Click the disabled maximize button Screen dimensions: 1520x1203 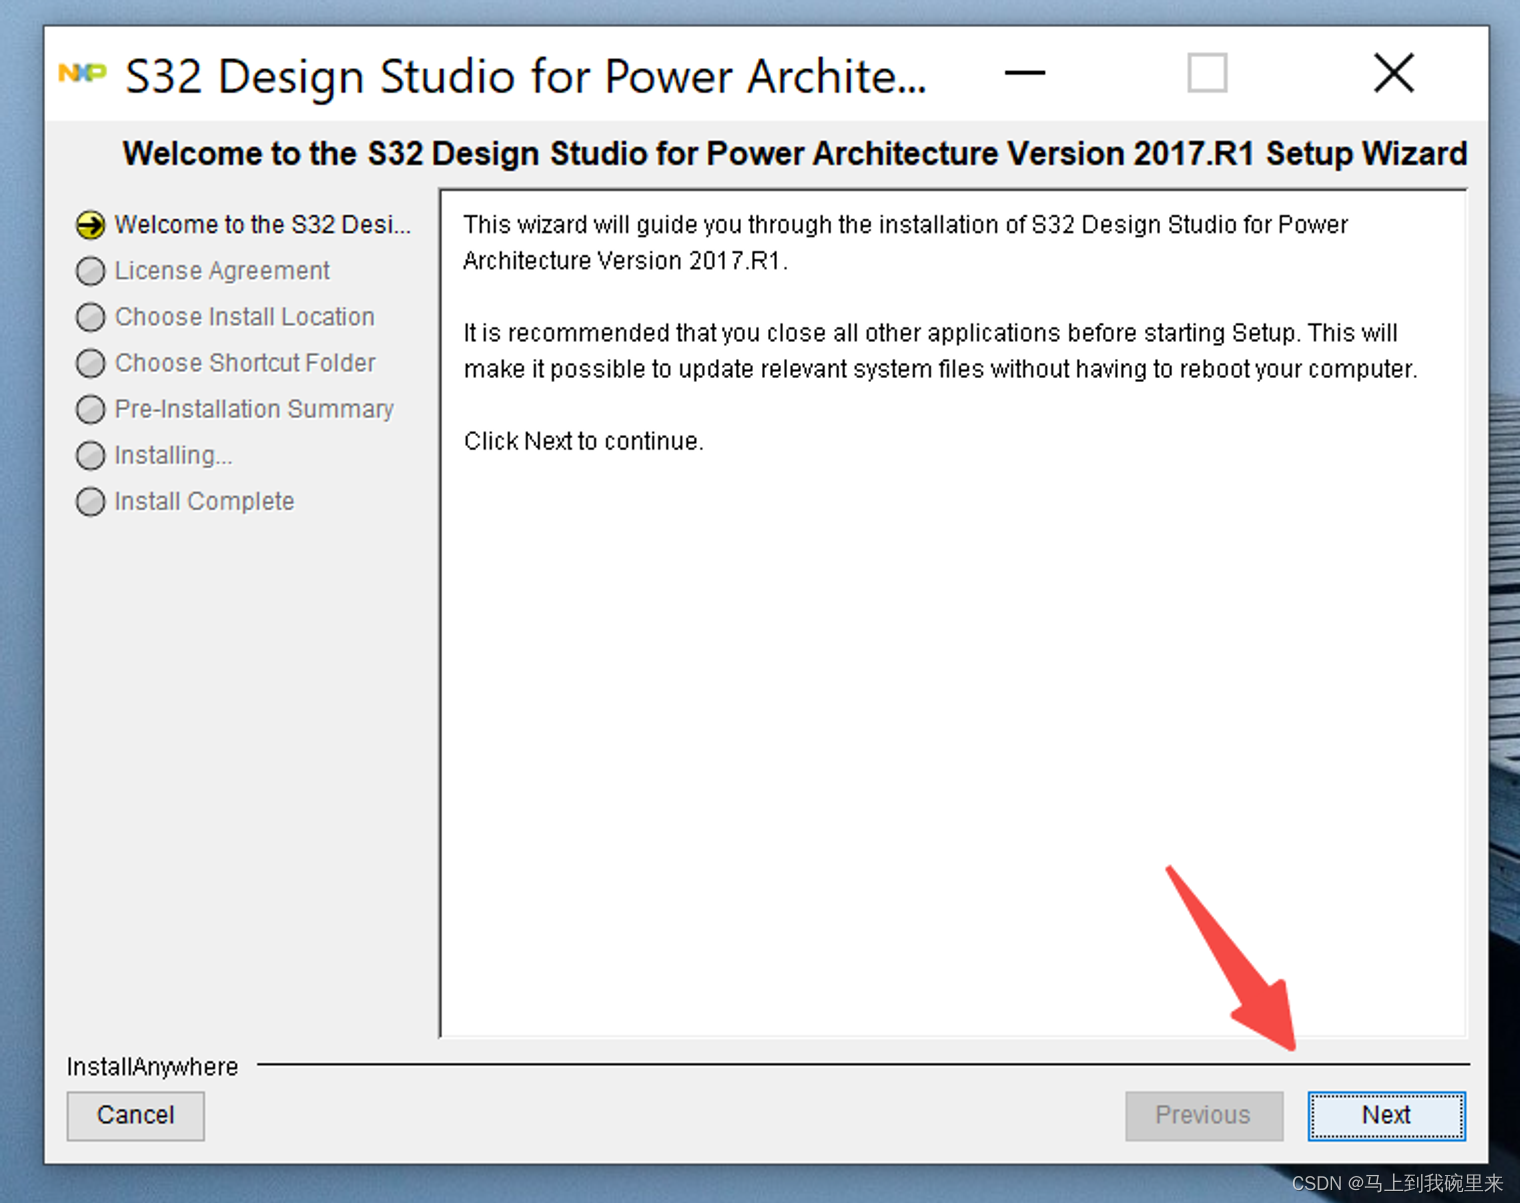point(1207,73)
